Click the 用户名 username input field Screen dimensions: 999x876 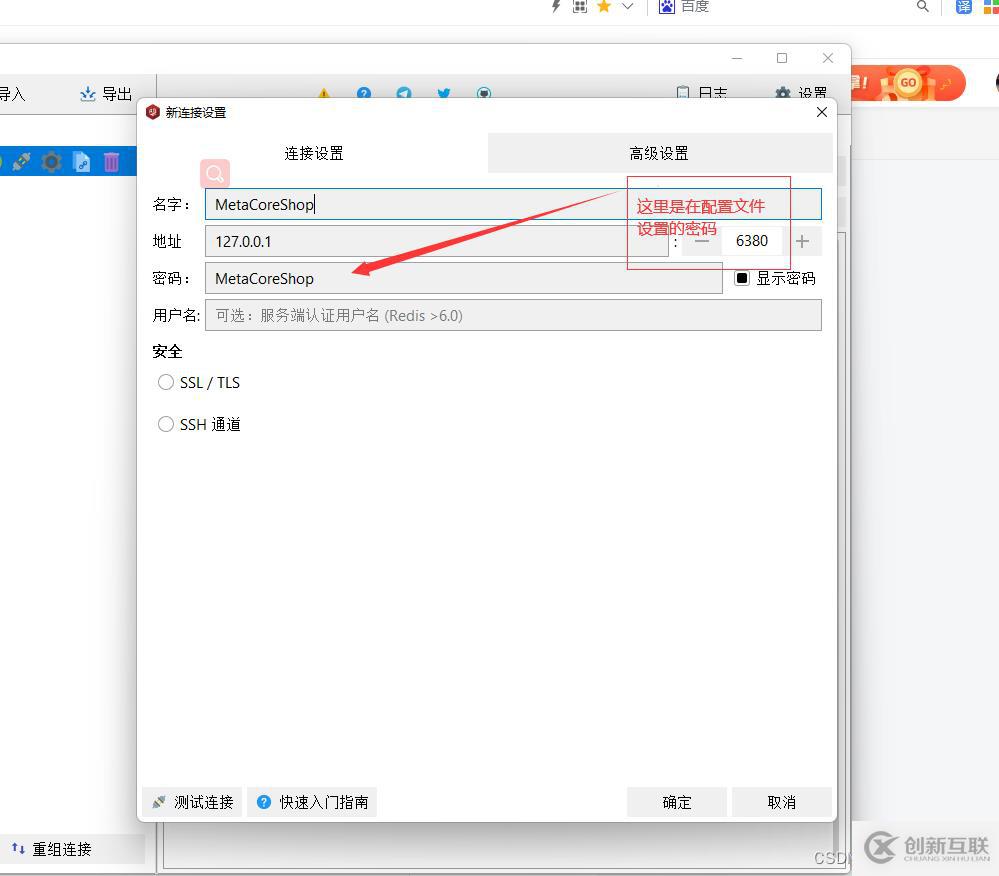point(513,315)
